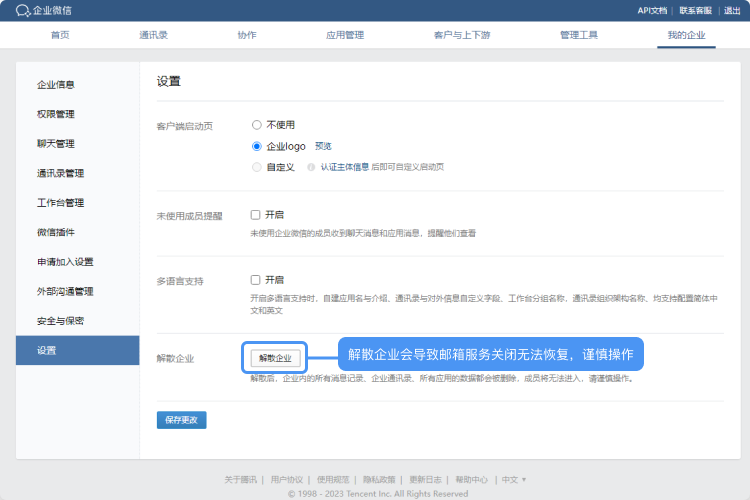
Task: Open the 应用管理 tab
Action: (345, 34)
